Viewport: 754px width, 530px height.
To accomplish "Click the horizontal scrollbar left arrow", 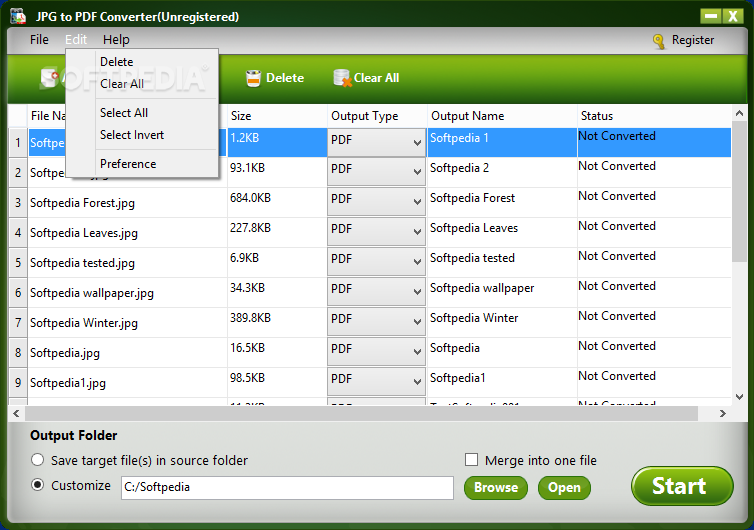I will tap(16, 413).
